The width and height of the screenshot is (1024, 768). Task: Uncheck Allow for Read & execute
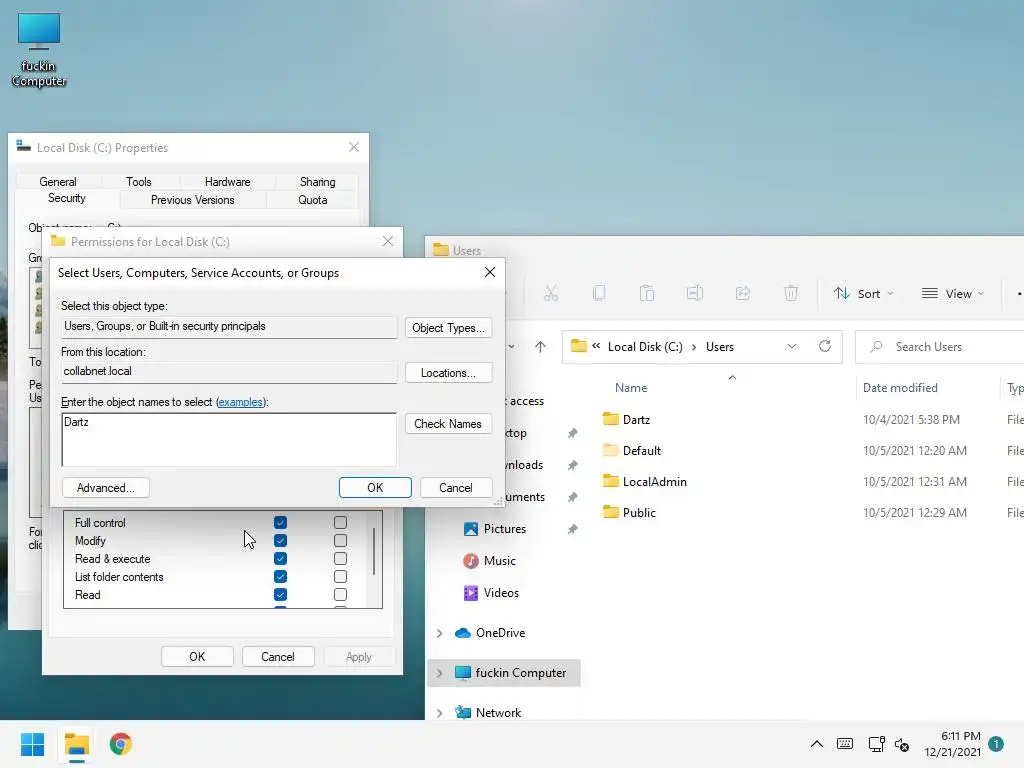coord(280,558)
